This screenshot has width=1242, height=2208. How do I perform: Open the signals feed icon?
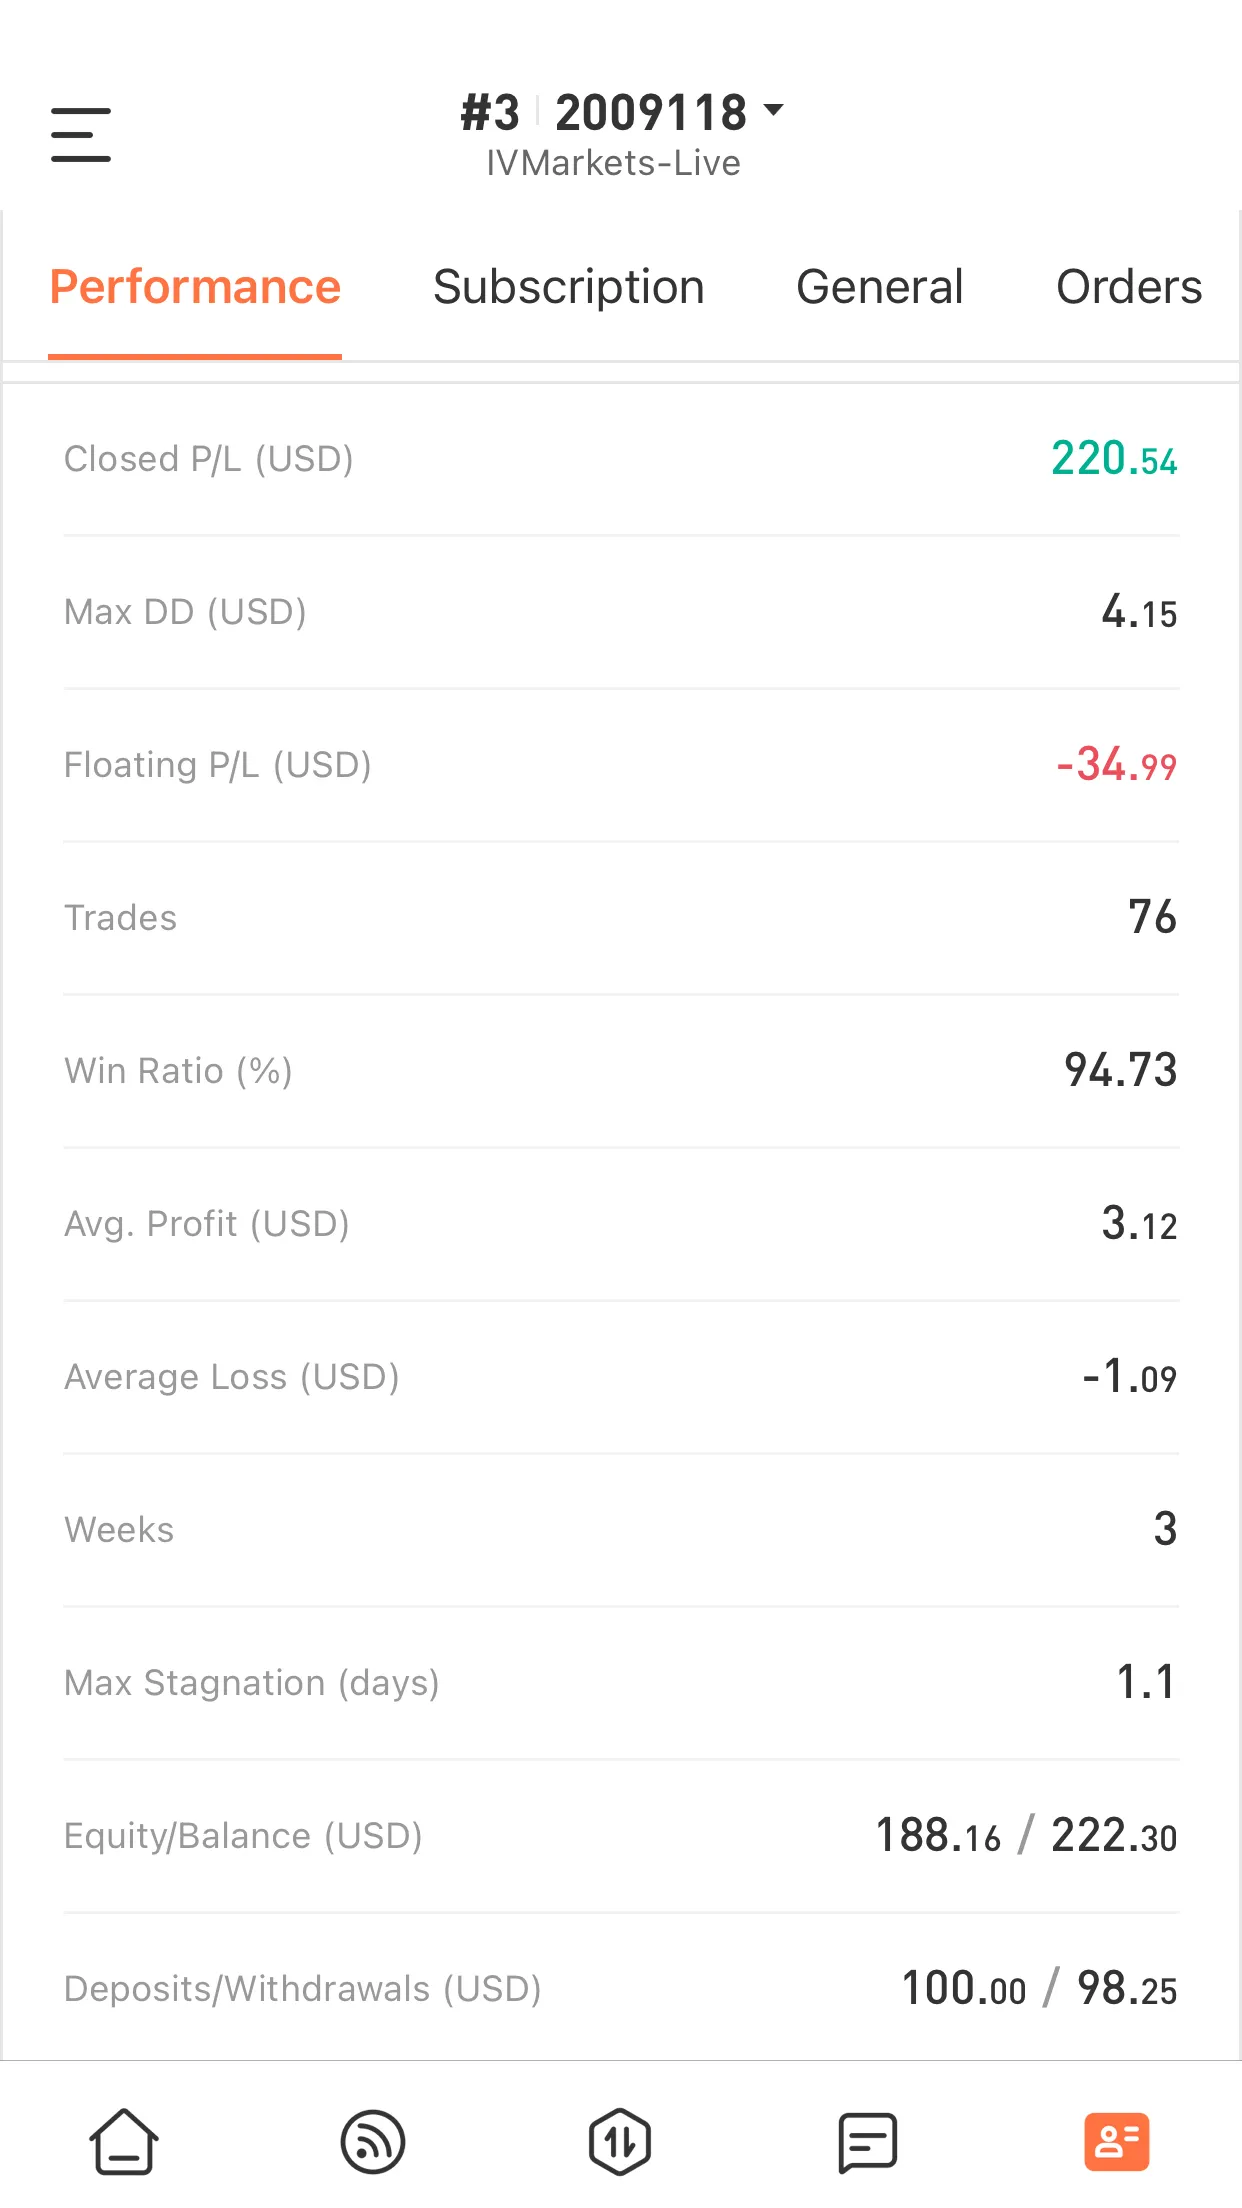(x=372, y=2142)
